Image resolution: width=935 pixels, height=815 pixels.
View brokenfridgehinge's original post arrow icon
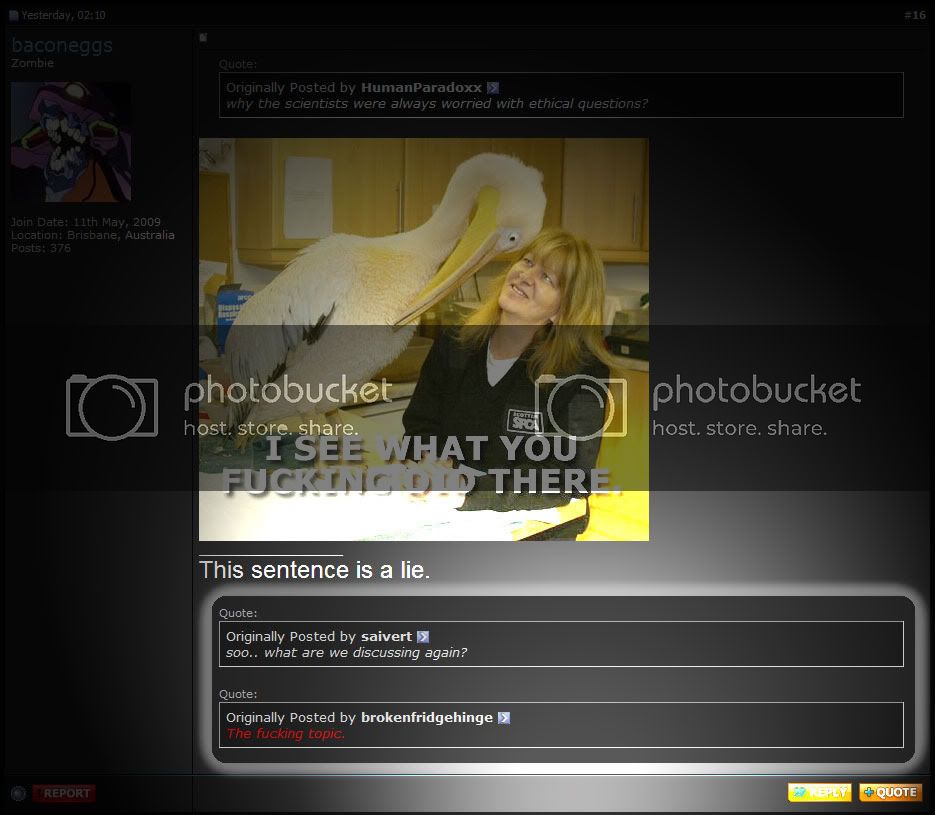(x=504, y=718)
